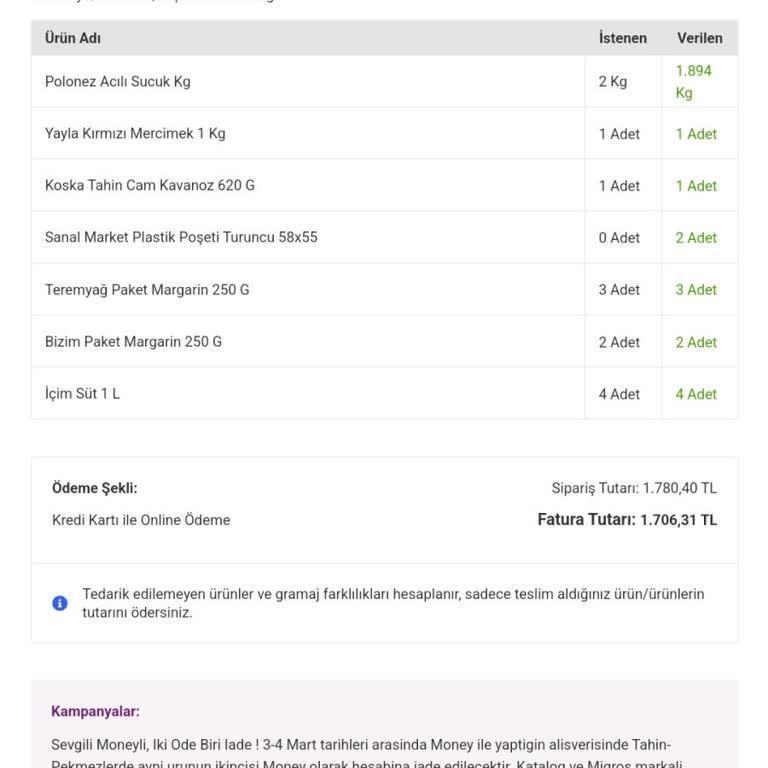
Task: Click Bizim Paket Margarin 250 G
Action: [133, 342]
